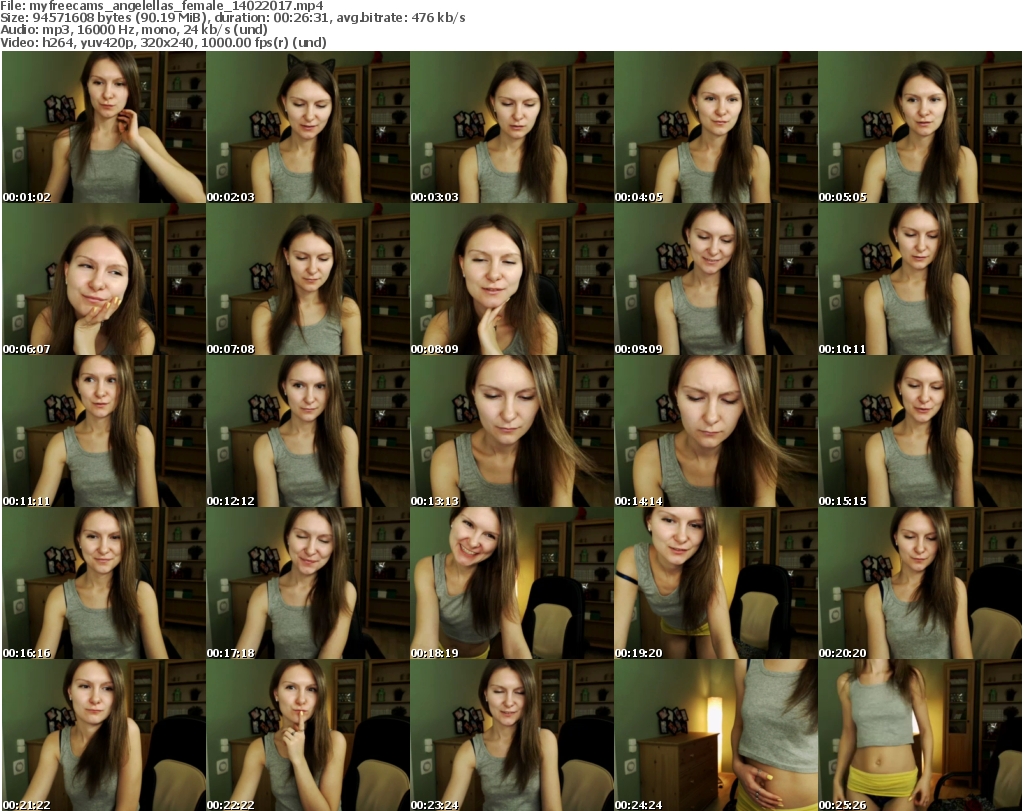Pick the frame stamped 00:14:14

coord(716,432)
